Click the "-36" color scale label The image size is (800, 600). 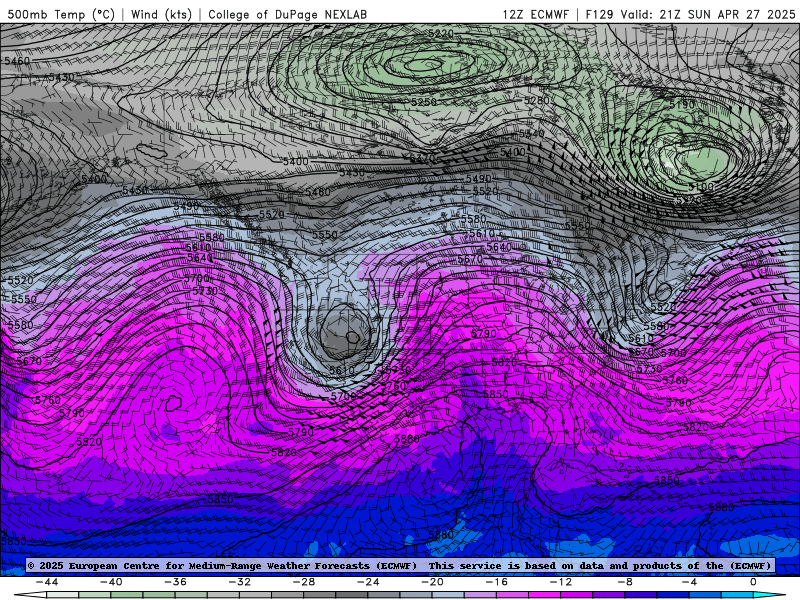(x=176, y=582)
